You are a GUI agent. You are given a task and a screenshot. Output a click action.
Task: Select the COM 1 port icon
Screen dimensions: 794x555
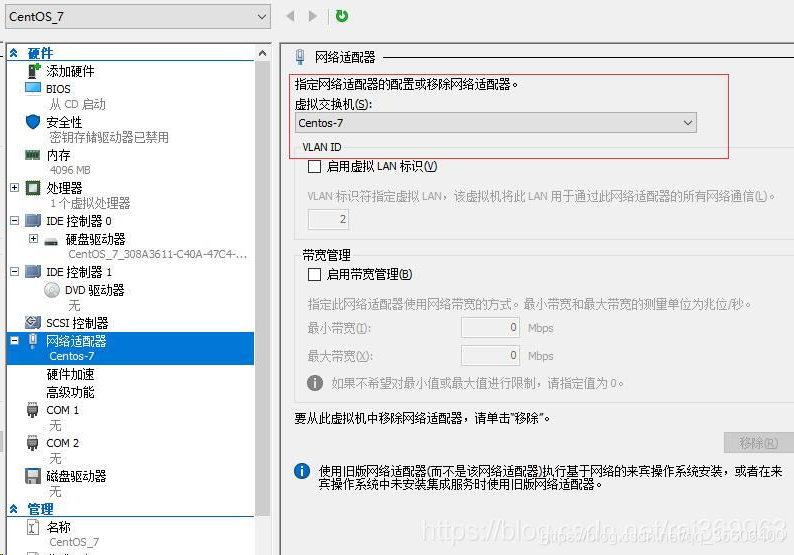32,410
